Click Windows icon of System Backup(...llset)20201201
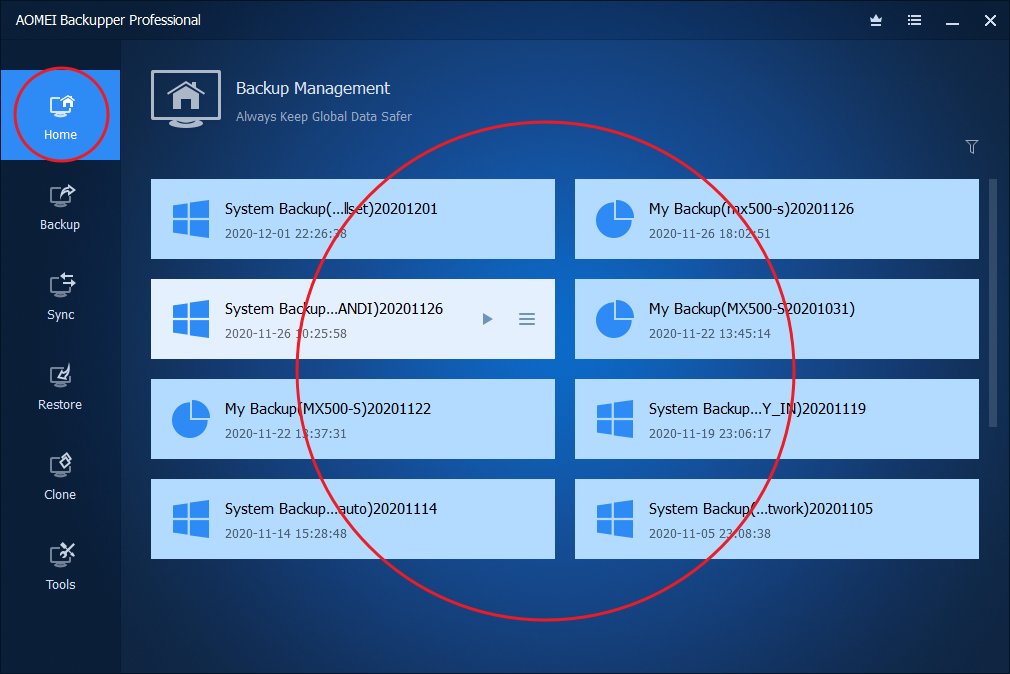 191,219
